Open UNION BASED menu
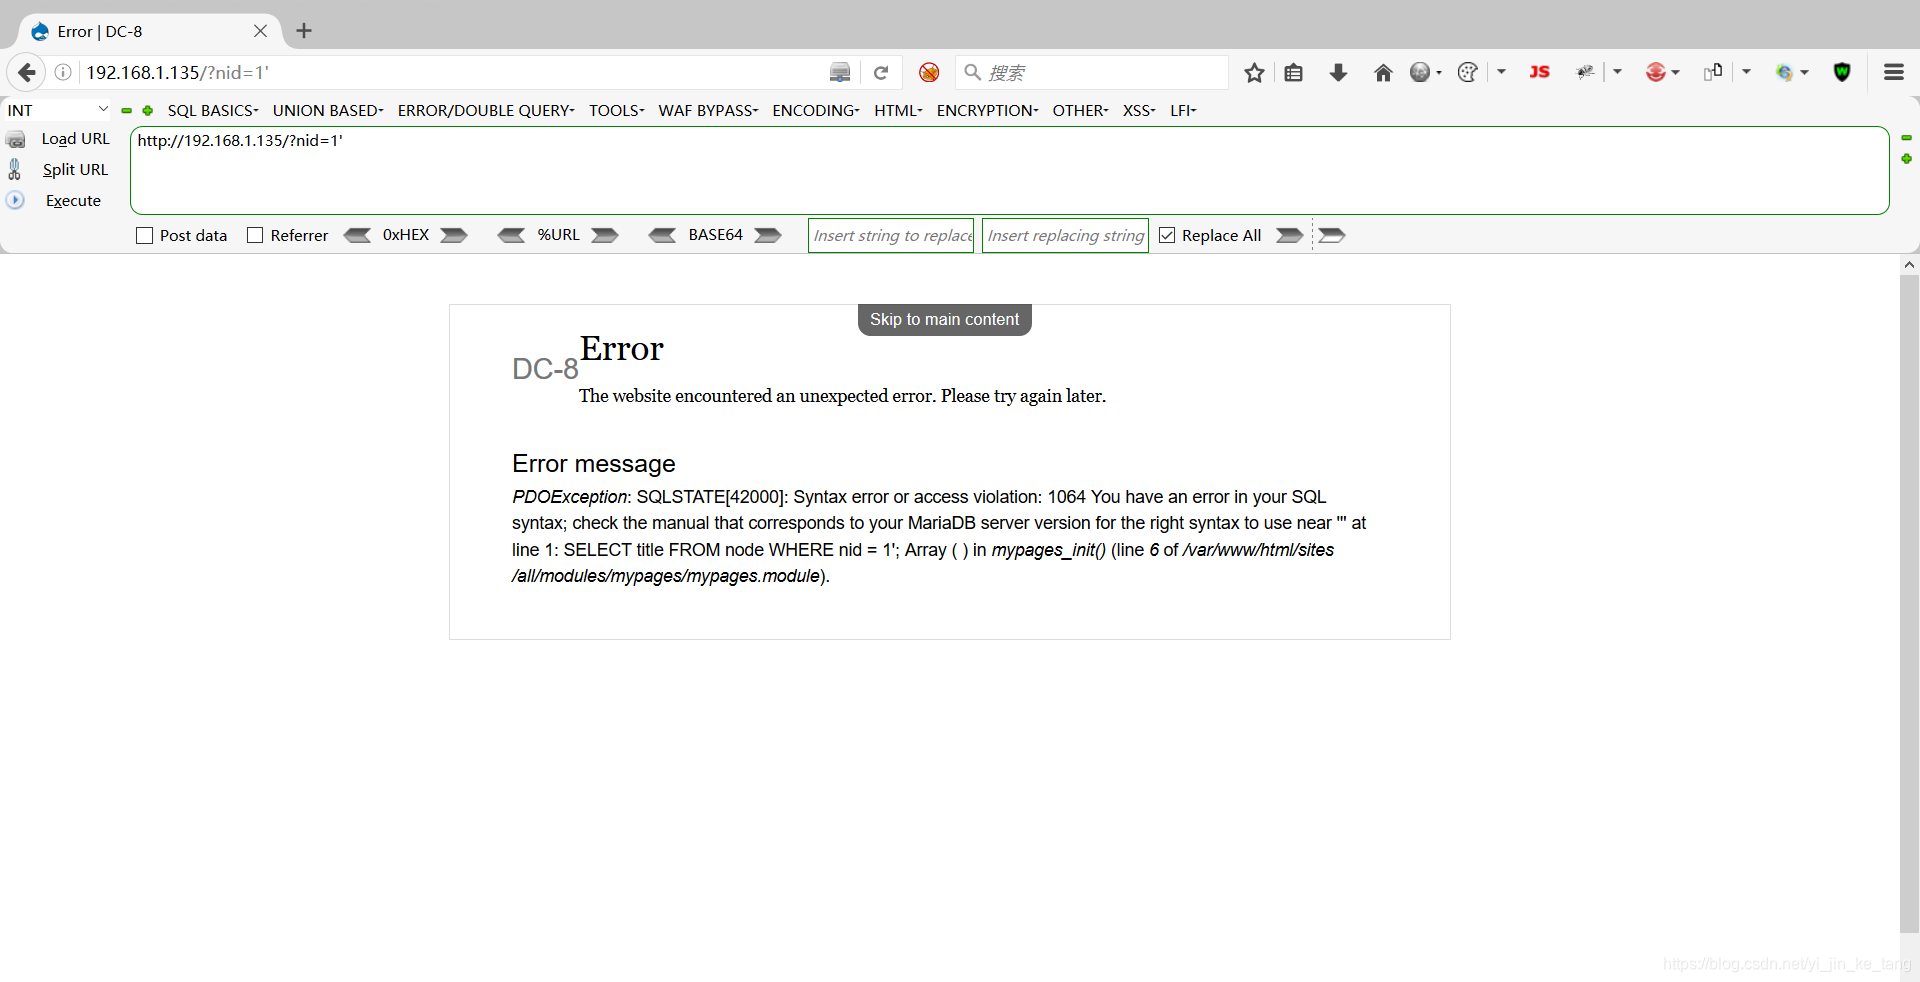 tap(328, 110)
